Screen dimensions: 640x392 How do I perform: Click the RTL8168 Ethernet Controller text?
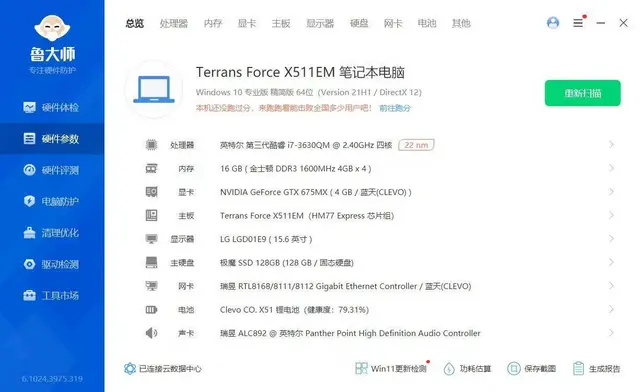(x=345, y=286)
